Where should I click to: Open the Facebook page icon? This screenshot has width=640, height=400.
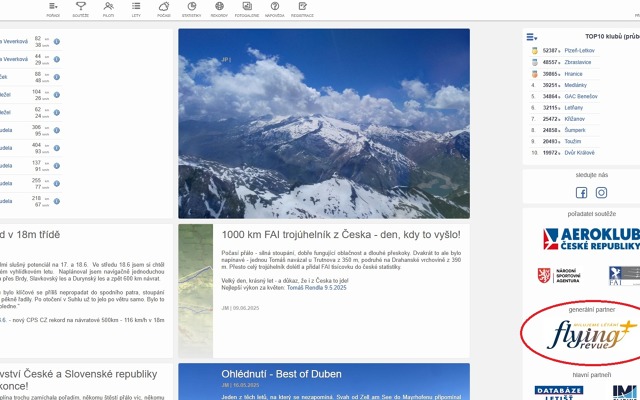(581, 193)
